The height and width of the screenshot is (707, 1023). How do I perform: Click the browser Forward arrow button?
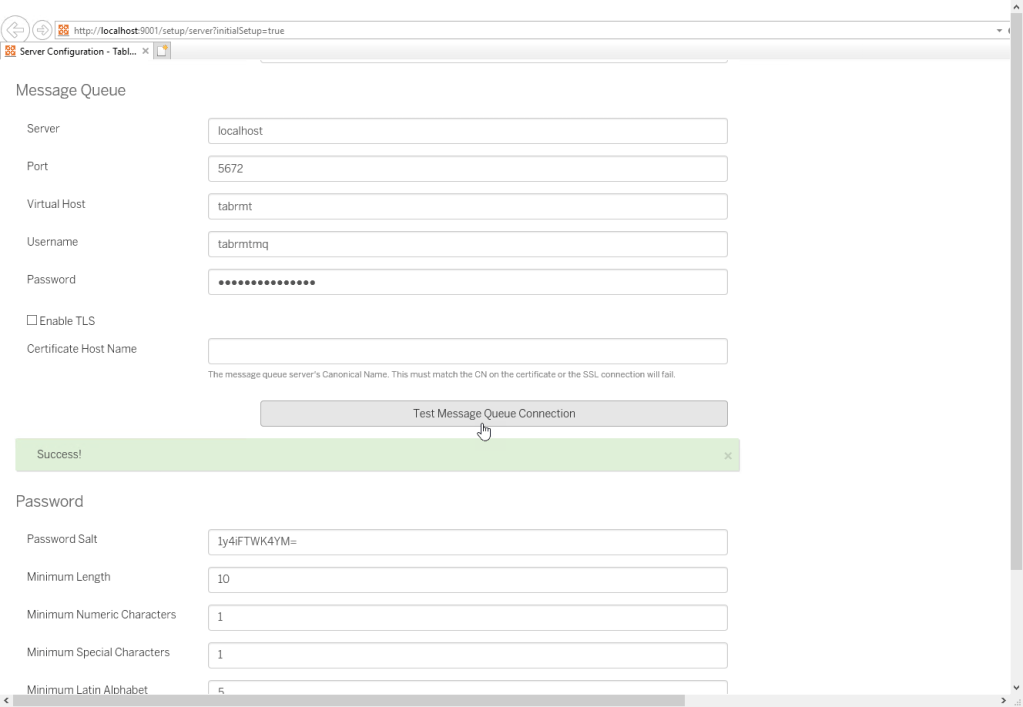click(x=44, y=31)
